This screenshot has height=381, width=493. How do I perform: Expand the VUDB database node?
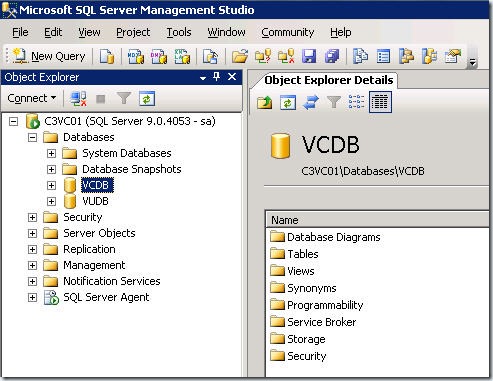tap(51, 201)
